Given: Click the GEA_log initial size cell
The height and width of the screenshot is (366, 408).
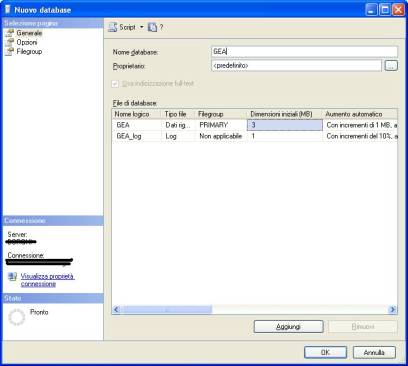Looking at the screenshot, I should coord(285,136).
